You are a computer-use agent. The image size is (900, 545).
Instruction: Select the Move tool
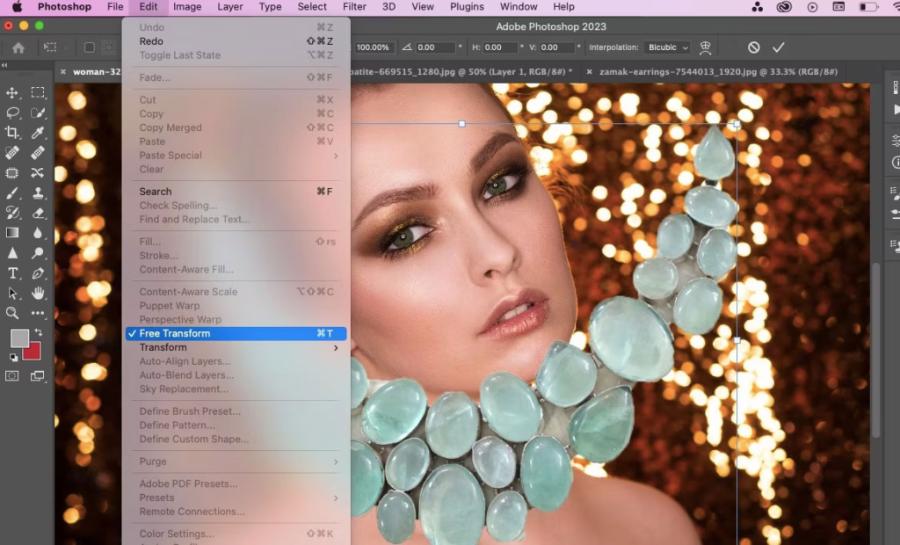tap(13, 93)
